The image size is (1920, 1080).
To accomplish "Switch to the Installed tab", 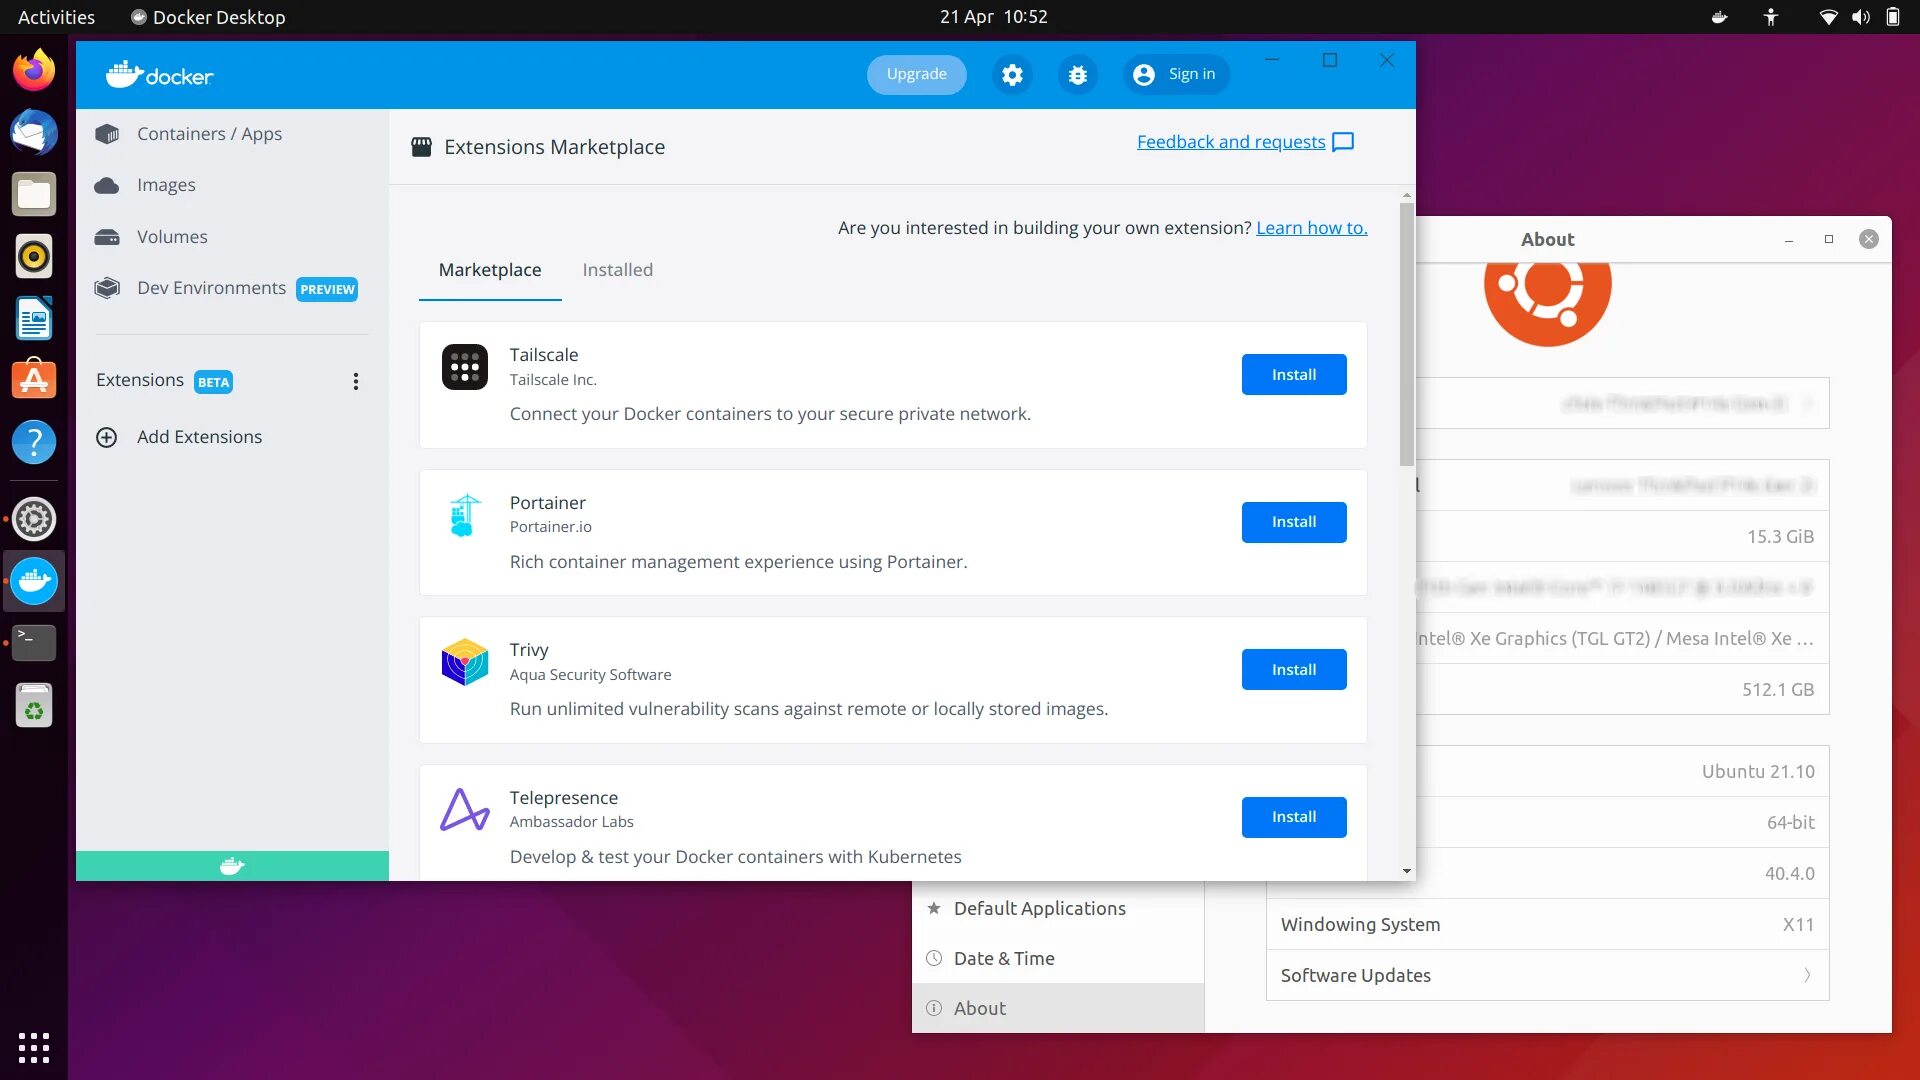I will tap(617, 270).
